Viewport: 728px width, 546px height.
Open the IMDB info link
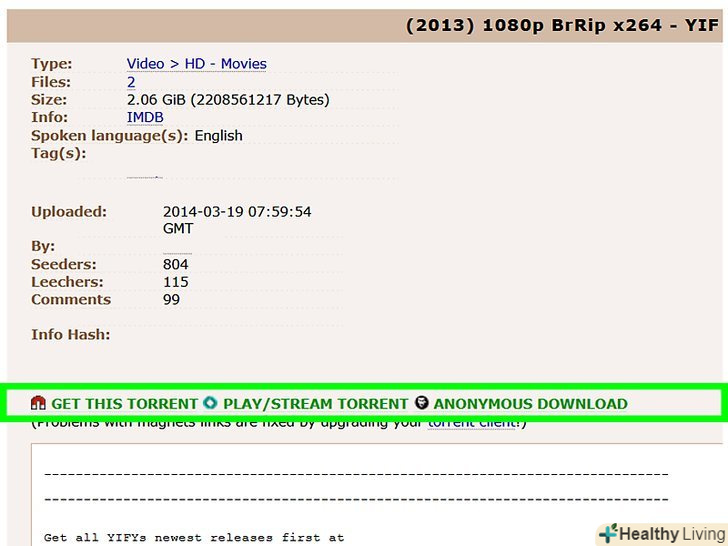[x=145, y=117]
